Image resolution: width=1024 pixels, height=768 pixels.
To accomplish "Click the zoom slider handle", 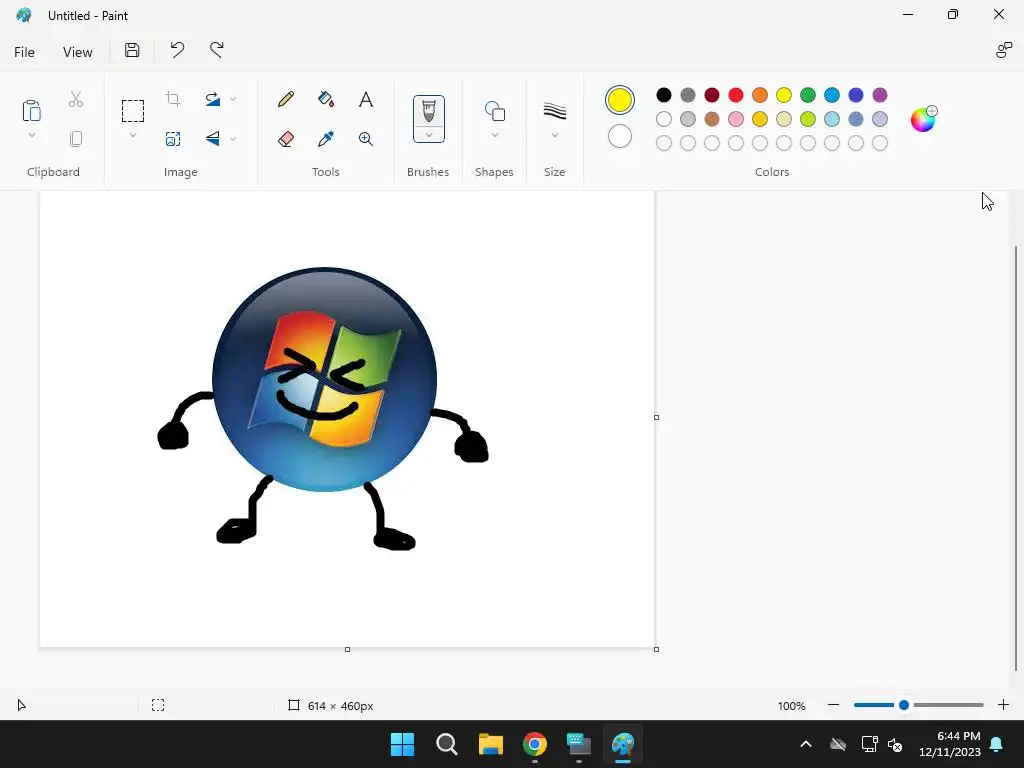I will pos(904,705).
